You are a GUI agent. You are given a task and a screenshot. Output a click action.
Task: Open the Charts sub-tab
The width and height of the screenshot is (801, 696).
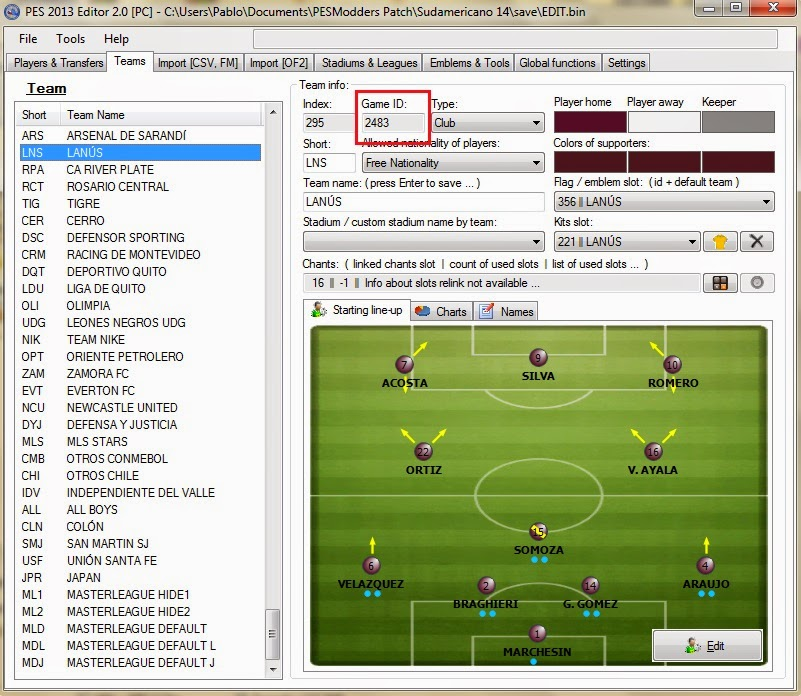[441, 311]
